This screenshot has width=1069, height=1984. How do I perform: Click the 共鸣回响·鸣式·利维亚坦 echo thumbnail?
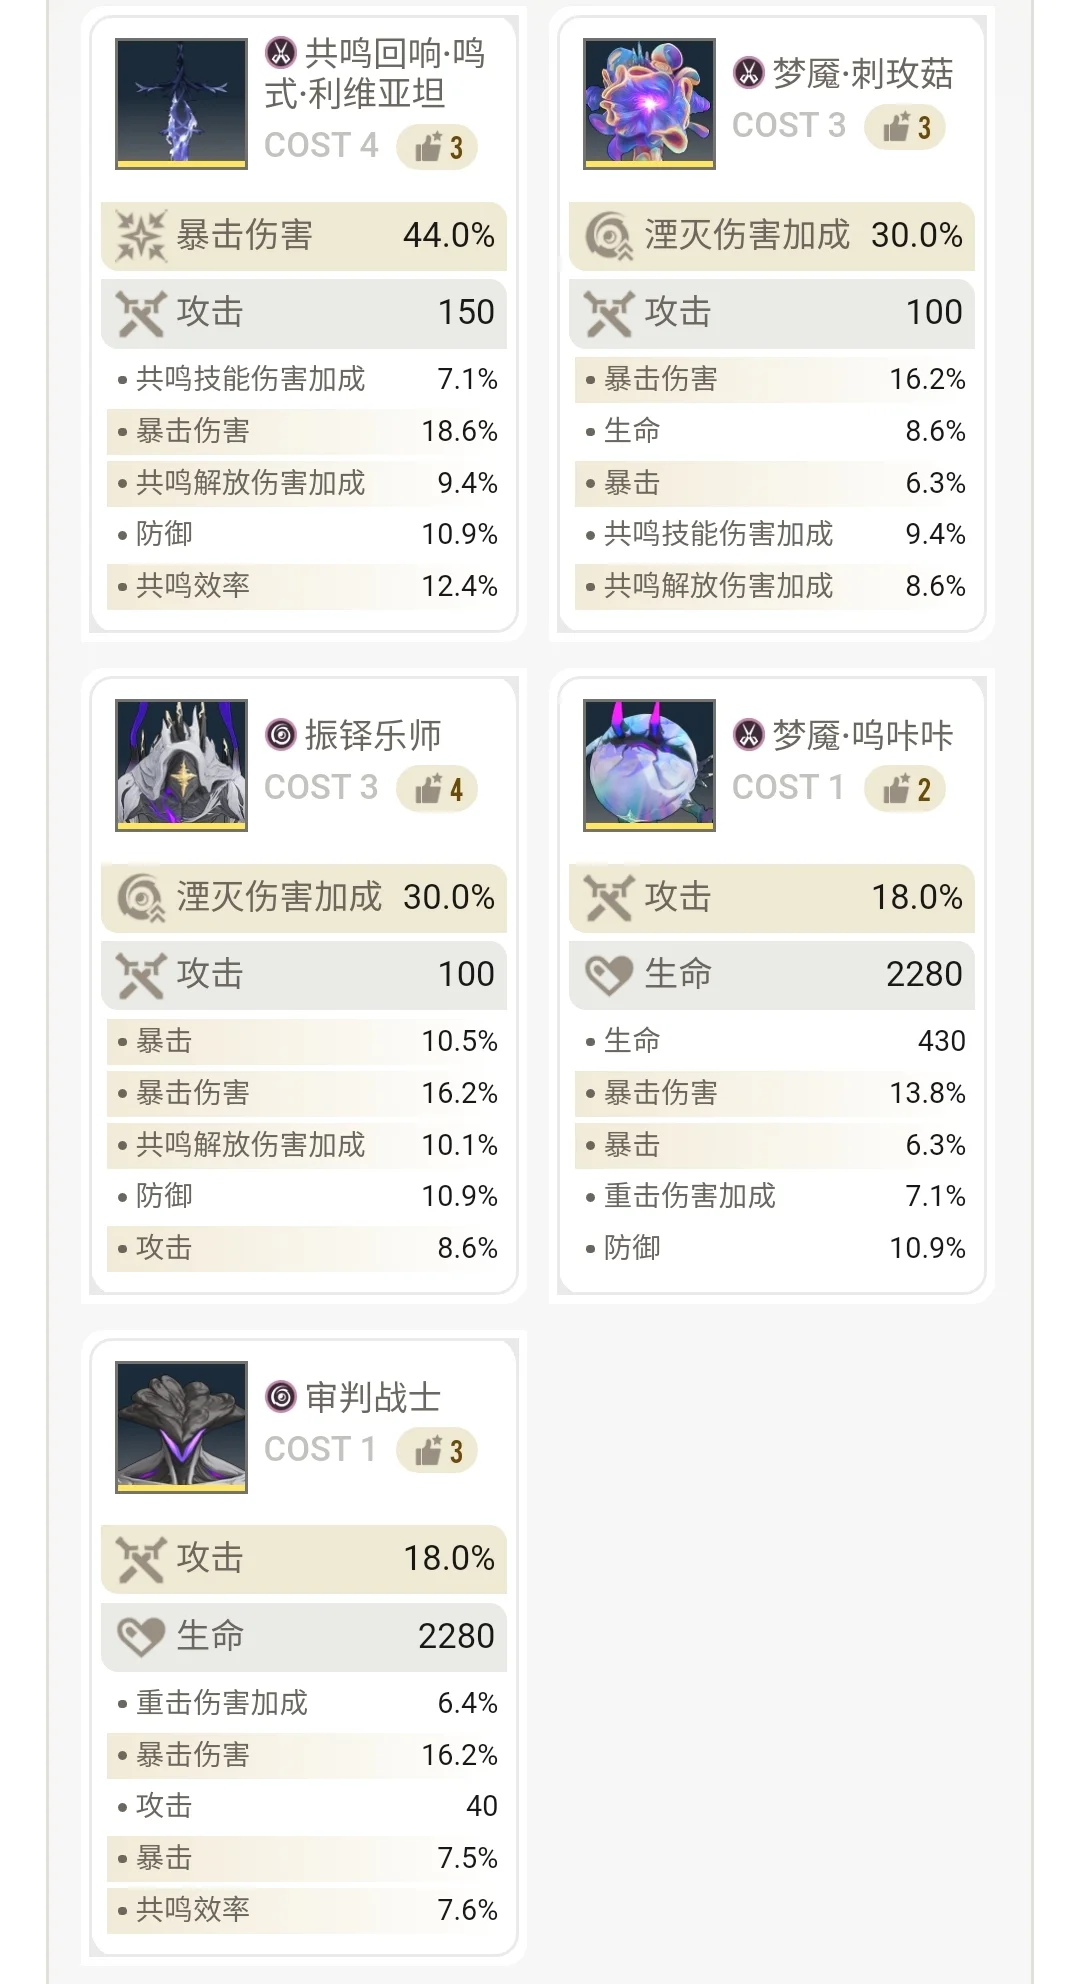181,104
